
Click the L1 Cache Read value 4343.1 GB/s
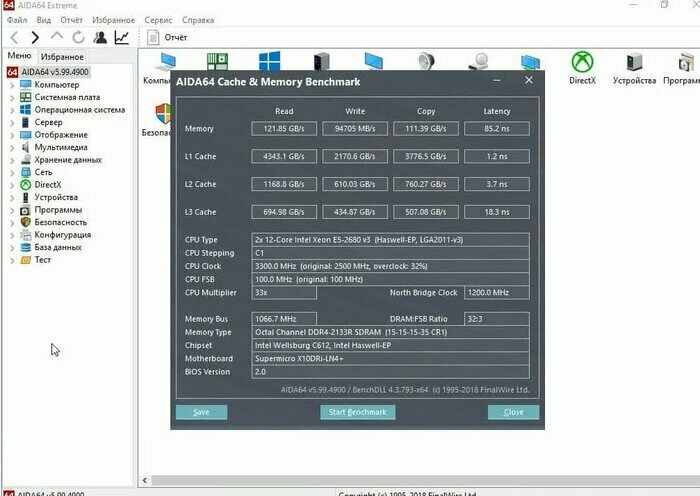[284, 156]
